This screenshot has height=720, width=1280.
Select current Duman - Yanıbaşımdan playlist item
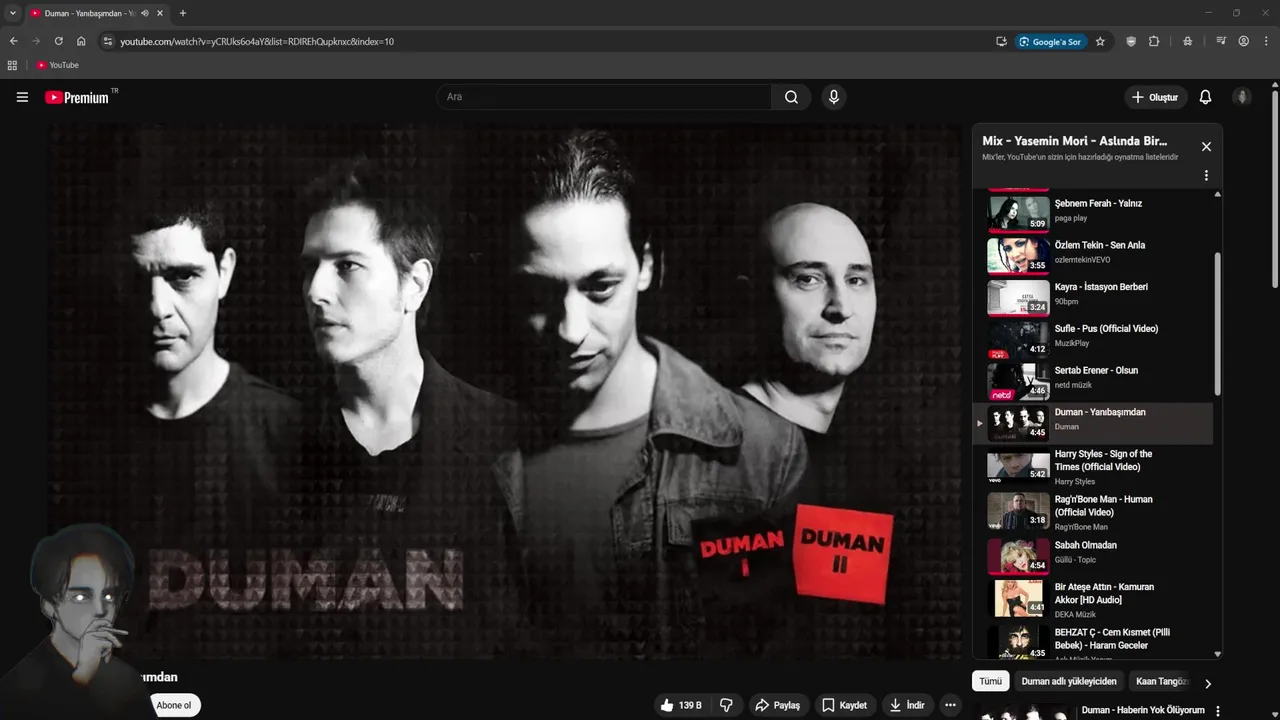tap(1093, 424)
